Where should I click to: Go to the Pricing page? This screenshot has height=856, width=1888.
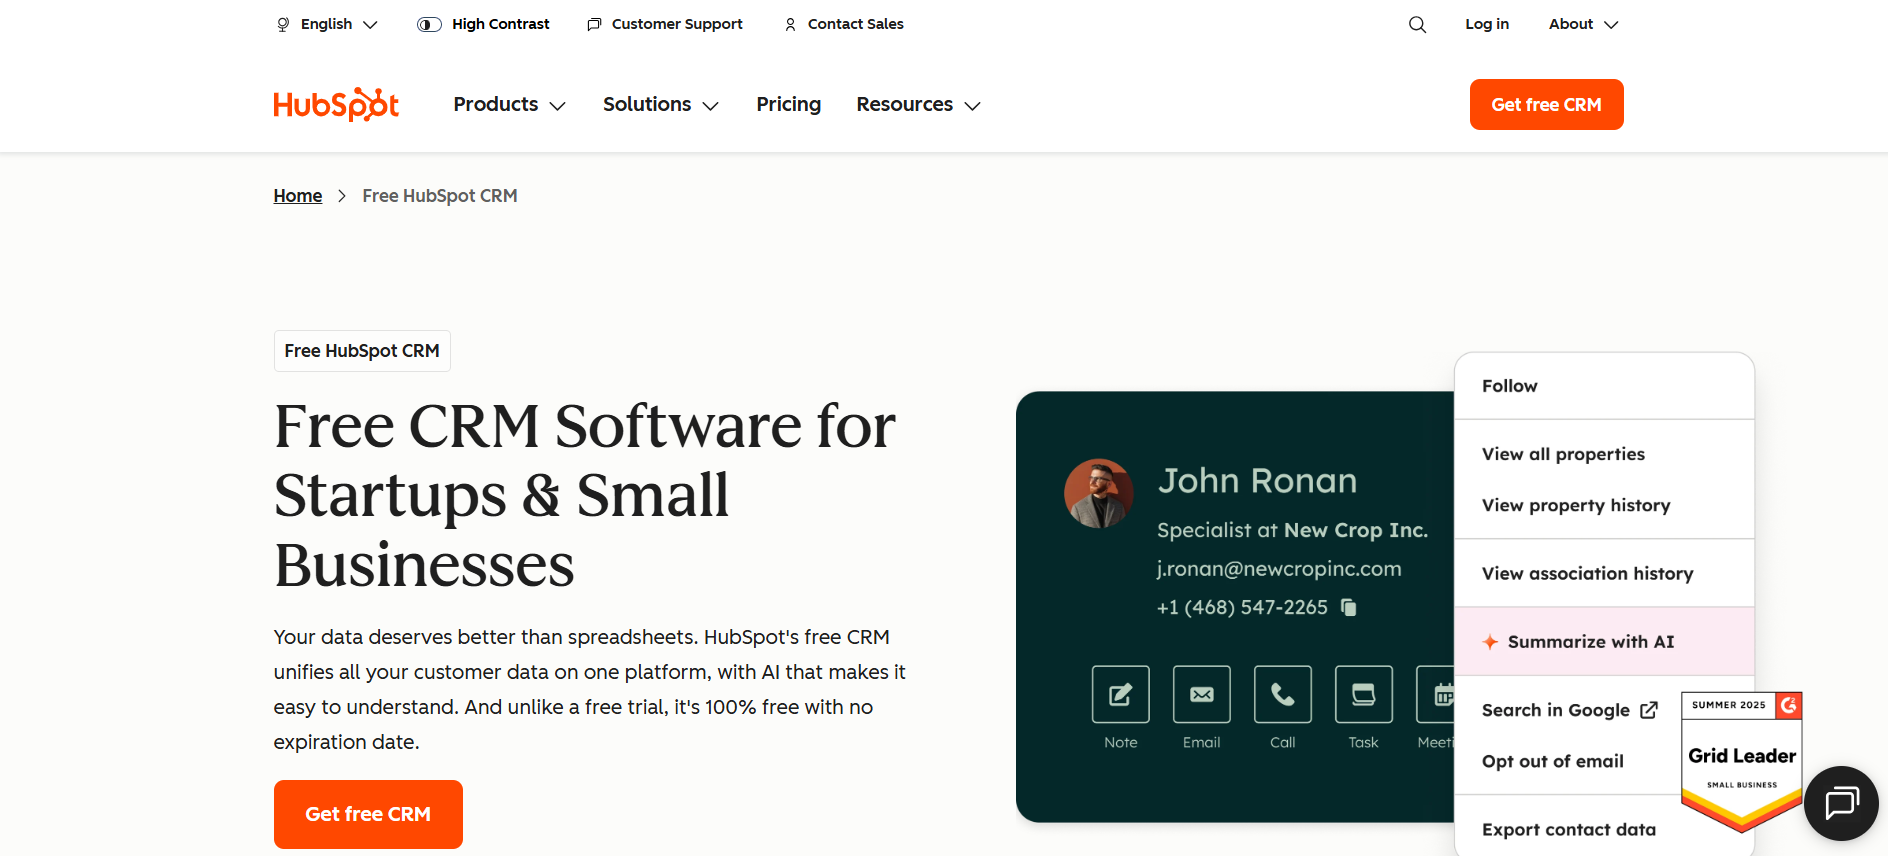(788, 104)
